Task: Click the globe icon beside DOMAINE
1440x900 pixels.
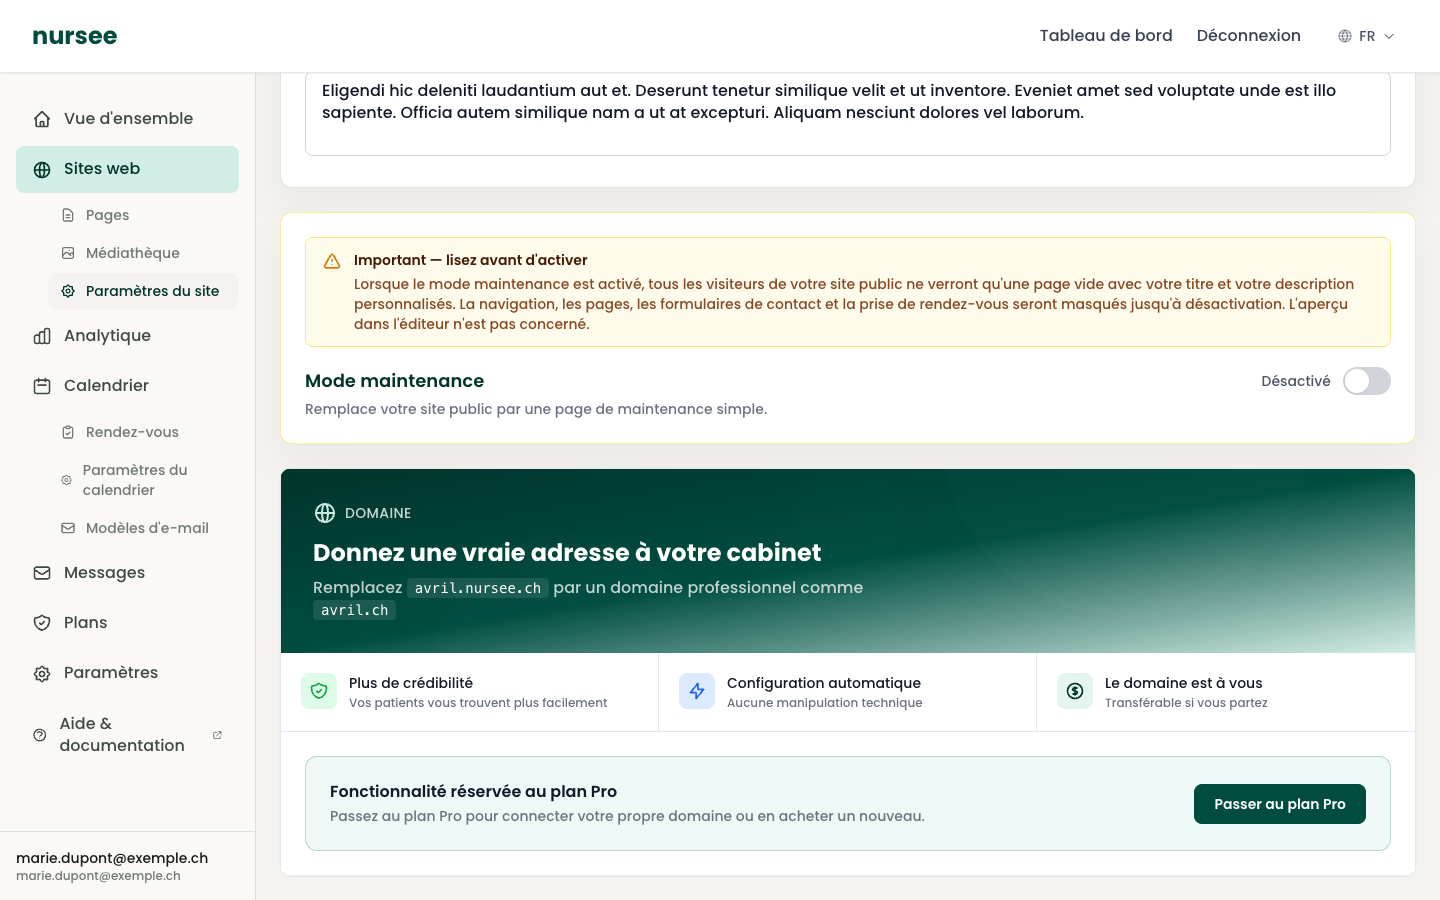Action: pos(325,513)
